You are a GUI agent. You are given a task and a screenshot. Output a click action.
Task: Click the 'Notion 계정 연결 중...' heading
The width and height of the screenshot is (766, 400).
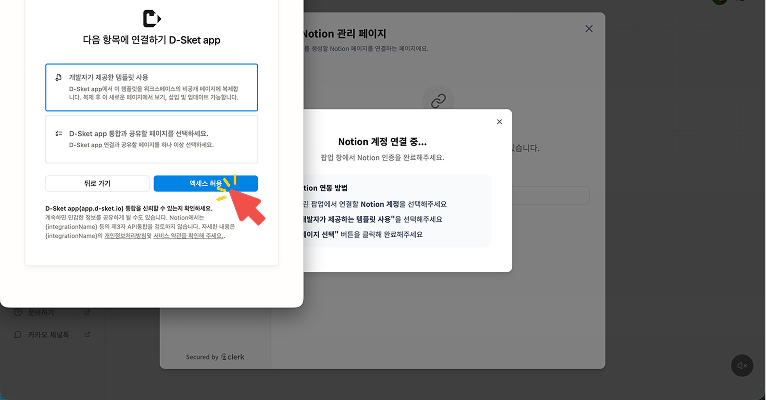pyautogui.click(x=383, y=142)
